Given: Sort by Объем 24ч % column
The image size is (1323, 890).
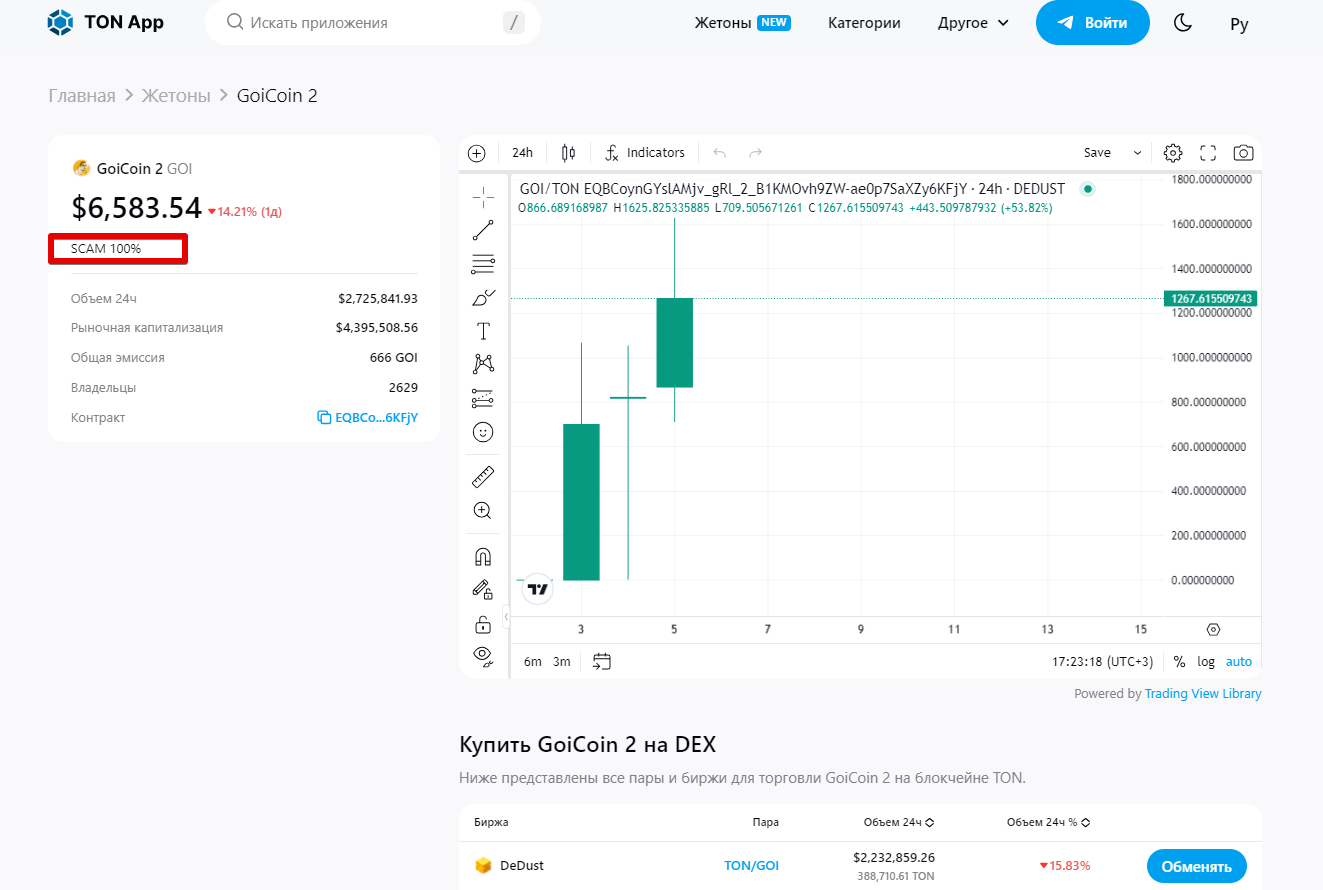Looking at the screenshot, I should (x=1048, y=823).
